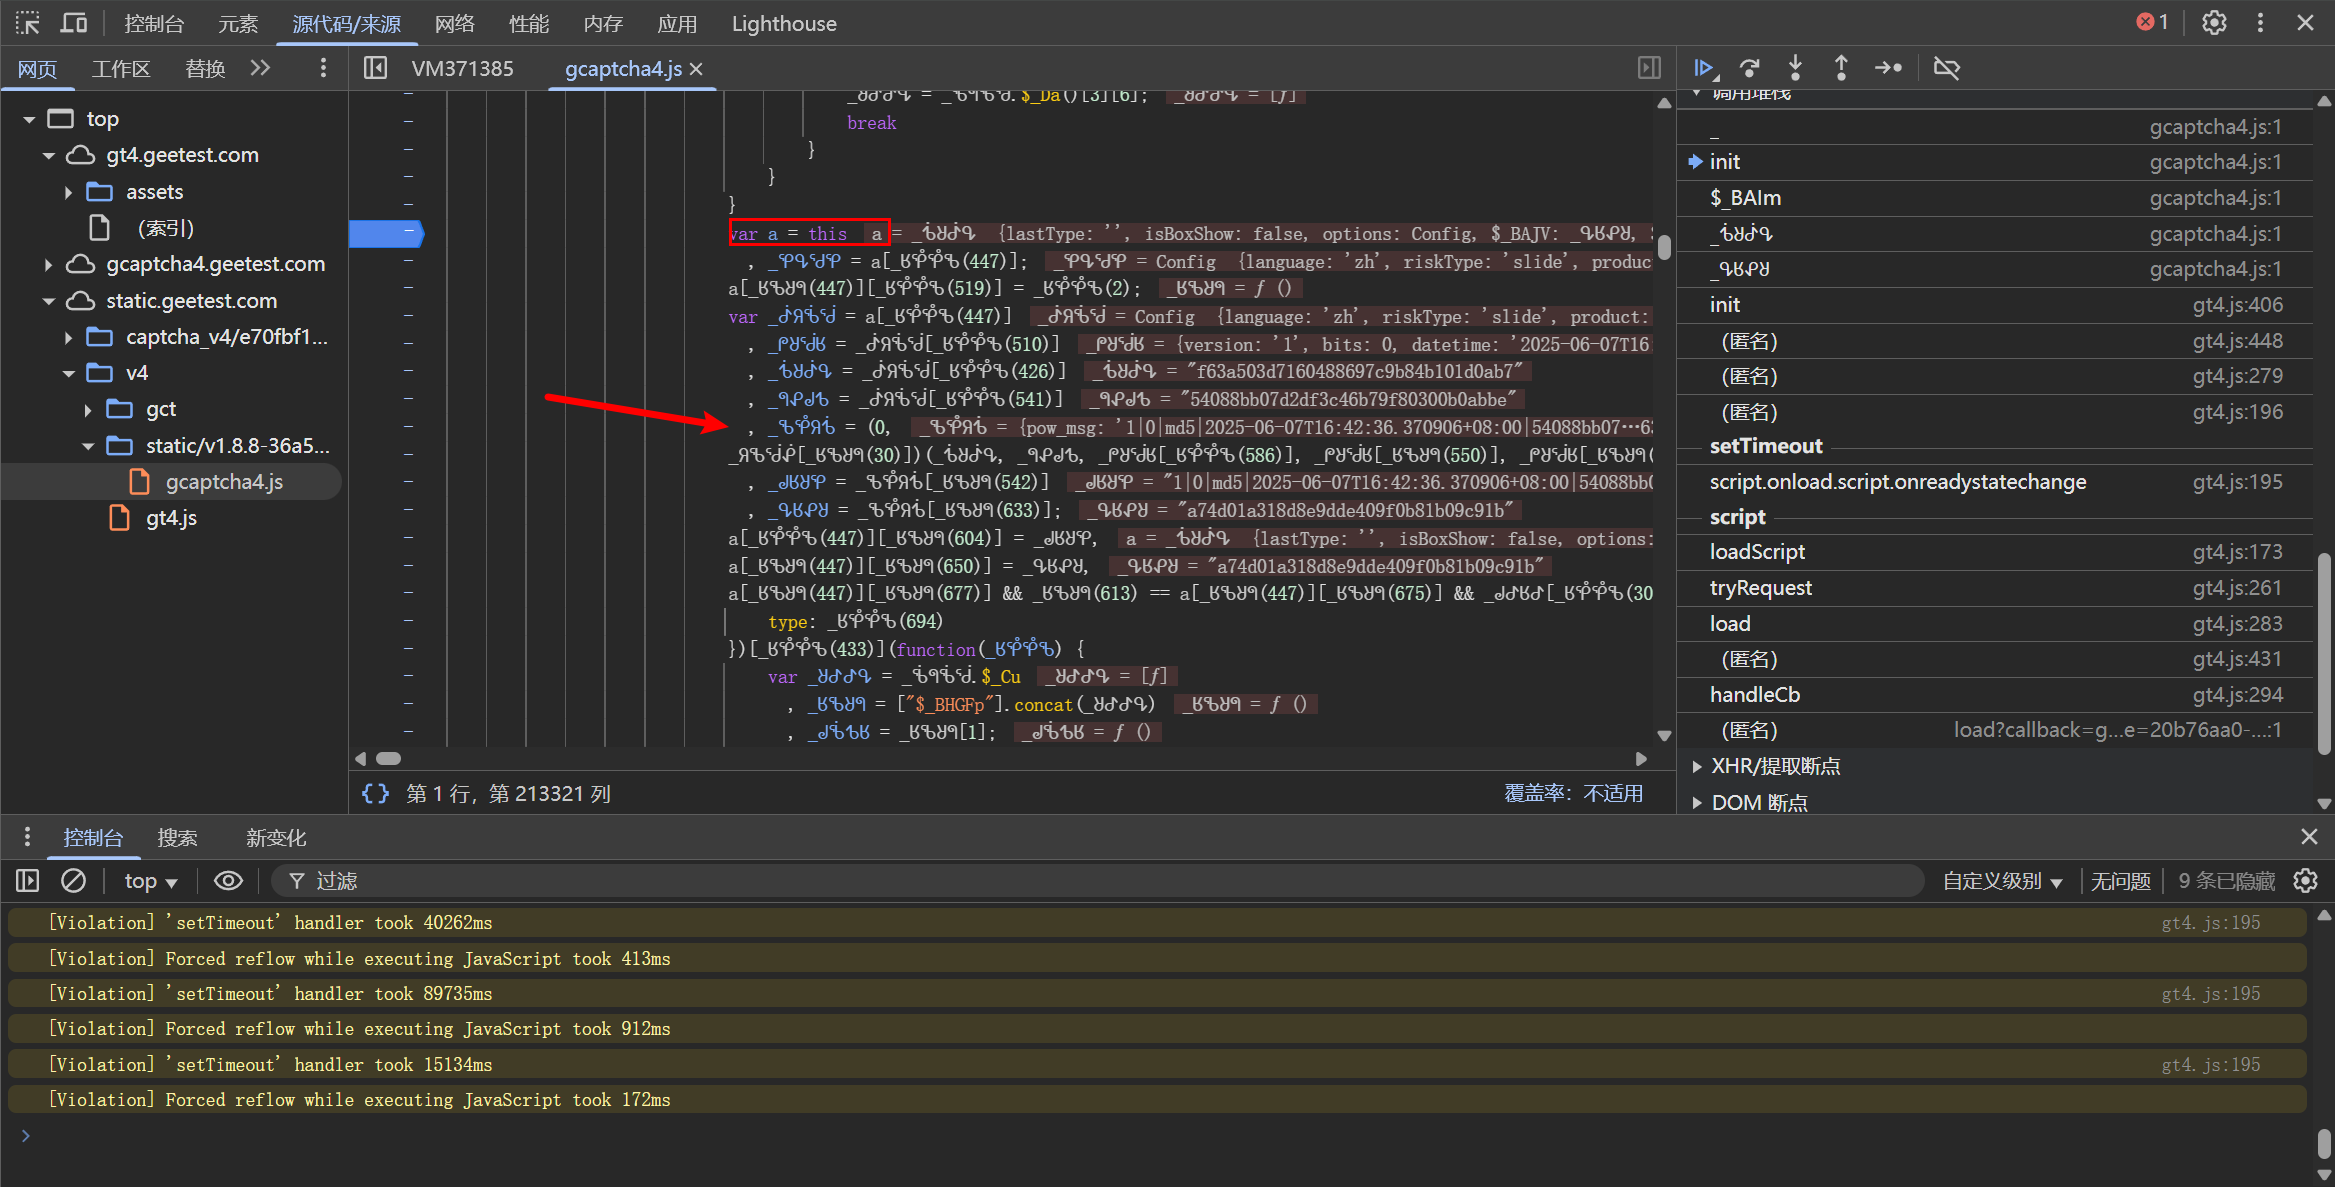Select gcaptcha4.js file in navigator
2335x1187 pixels.
[224, 482]
